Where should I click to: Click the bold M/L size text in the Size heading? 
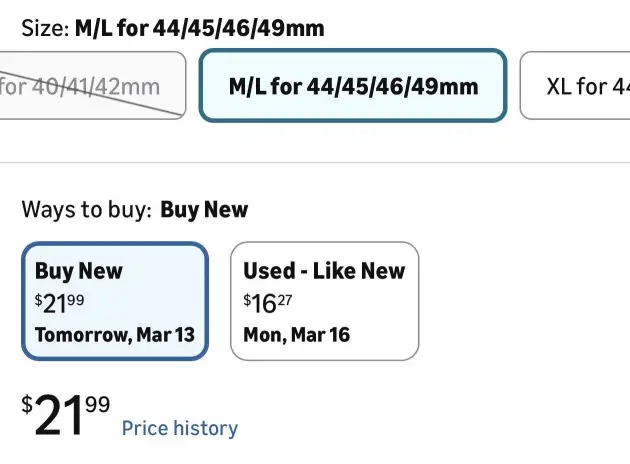[199, 28]
